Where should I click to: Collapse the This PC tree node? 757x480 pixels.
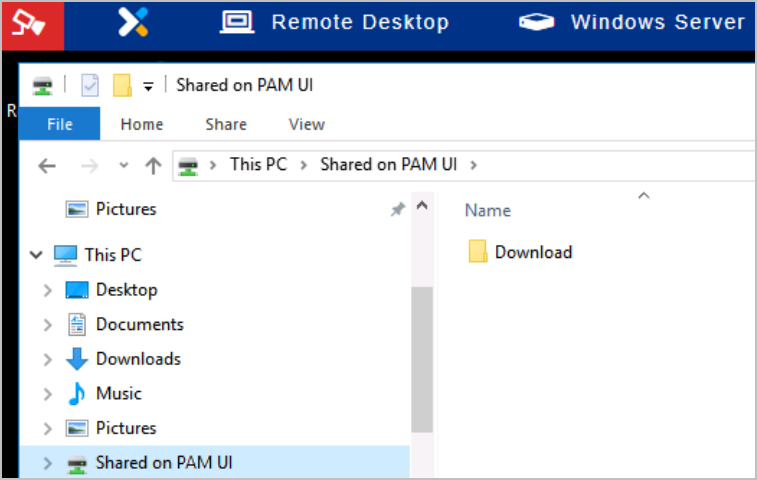(x=37, y=255)
